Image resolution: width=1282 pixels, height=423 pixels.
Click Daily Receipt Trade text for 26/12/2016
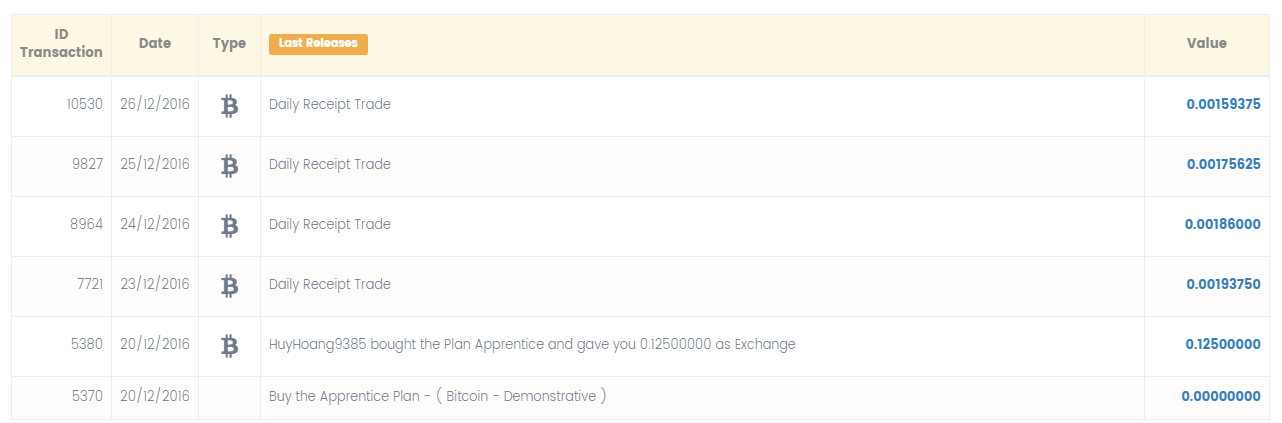point(329,104)
